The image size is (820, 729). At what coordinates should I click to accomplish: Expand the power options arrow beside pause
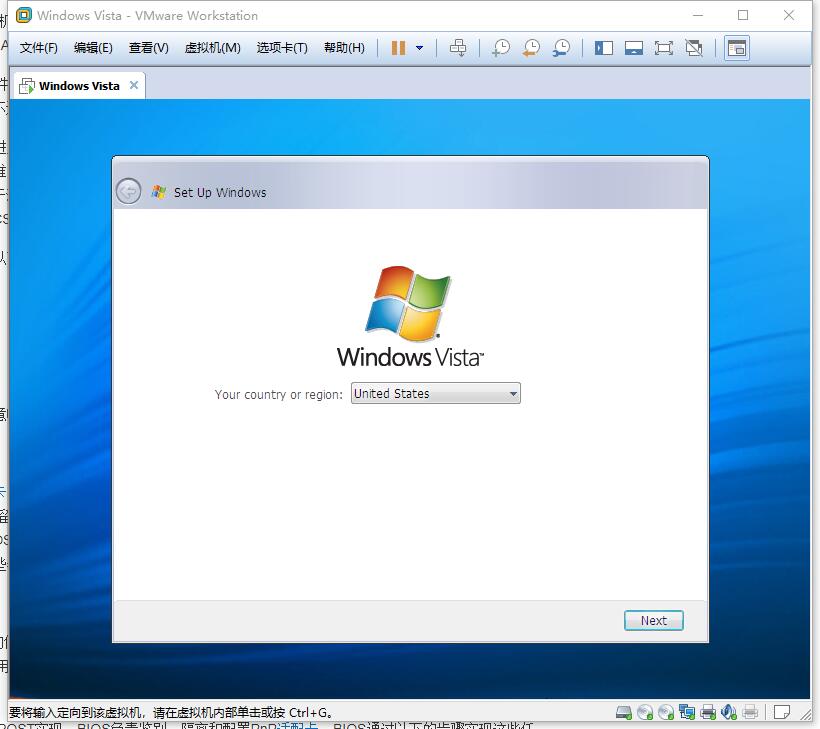point(419,48)
